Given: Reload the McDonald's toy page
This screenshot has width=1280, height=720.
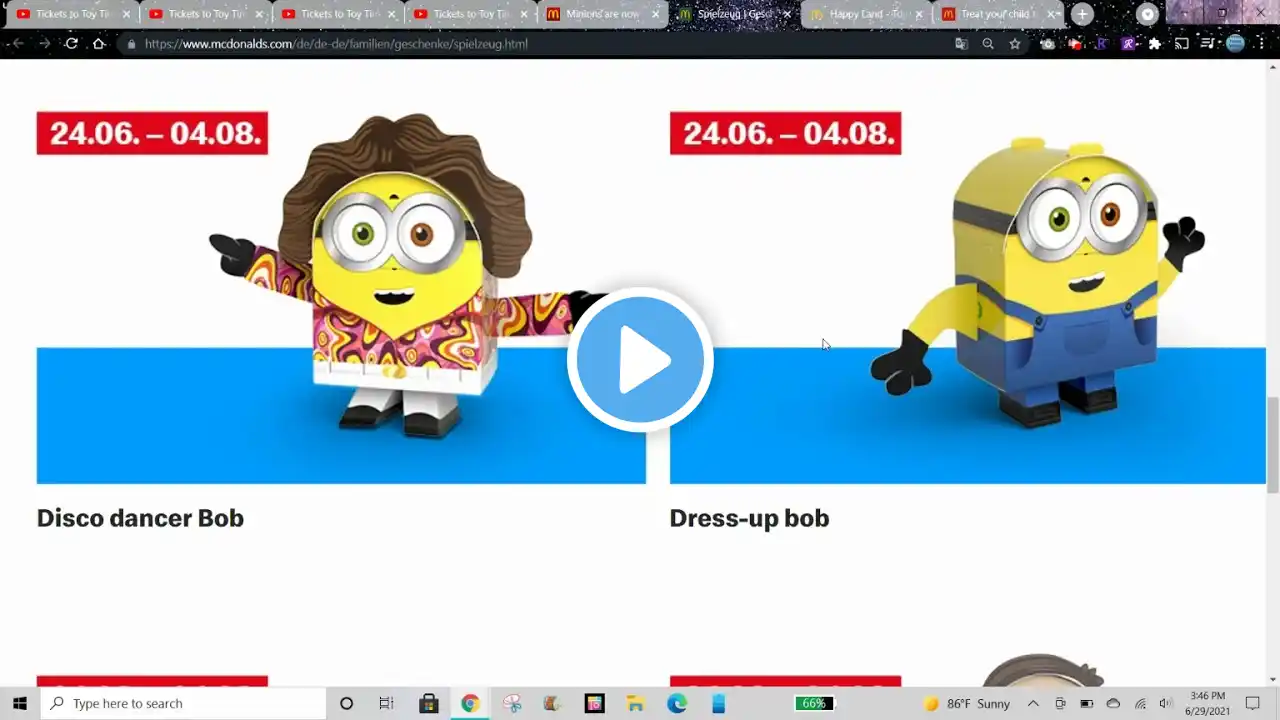Looking at the screenshot, I should click(71, 44).
